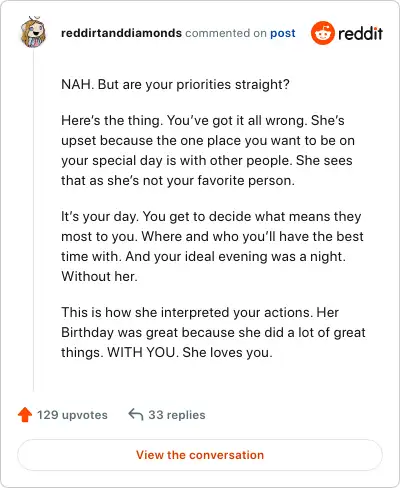
Task: Click the reddit wordmark text
Action: (360, 33)
